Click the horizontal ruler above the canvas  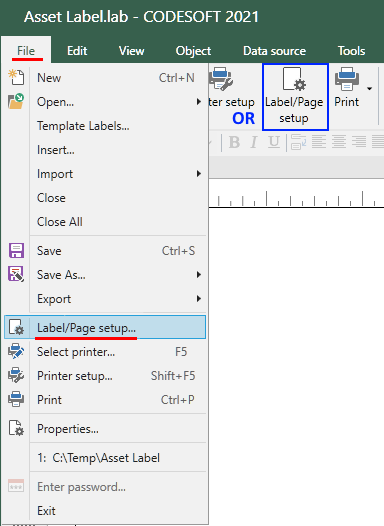tap(296, 198)
